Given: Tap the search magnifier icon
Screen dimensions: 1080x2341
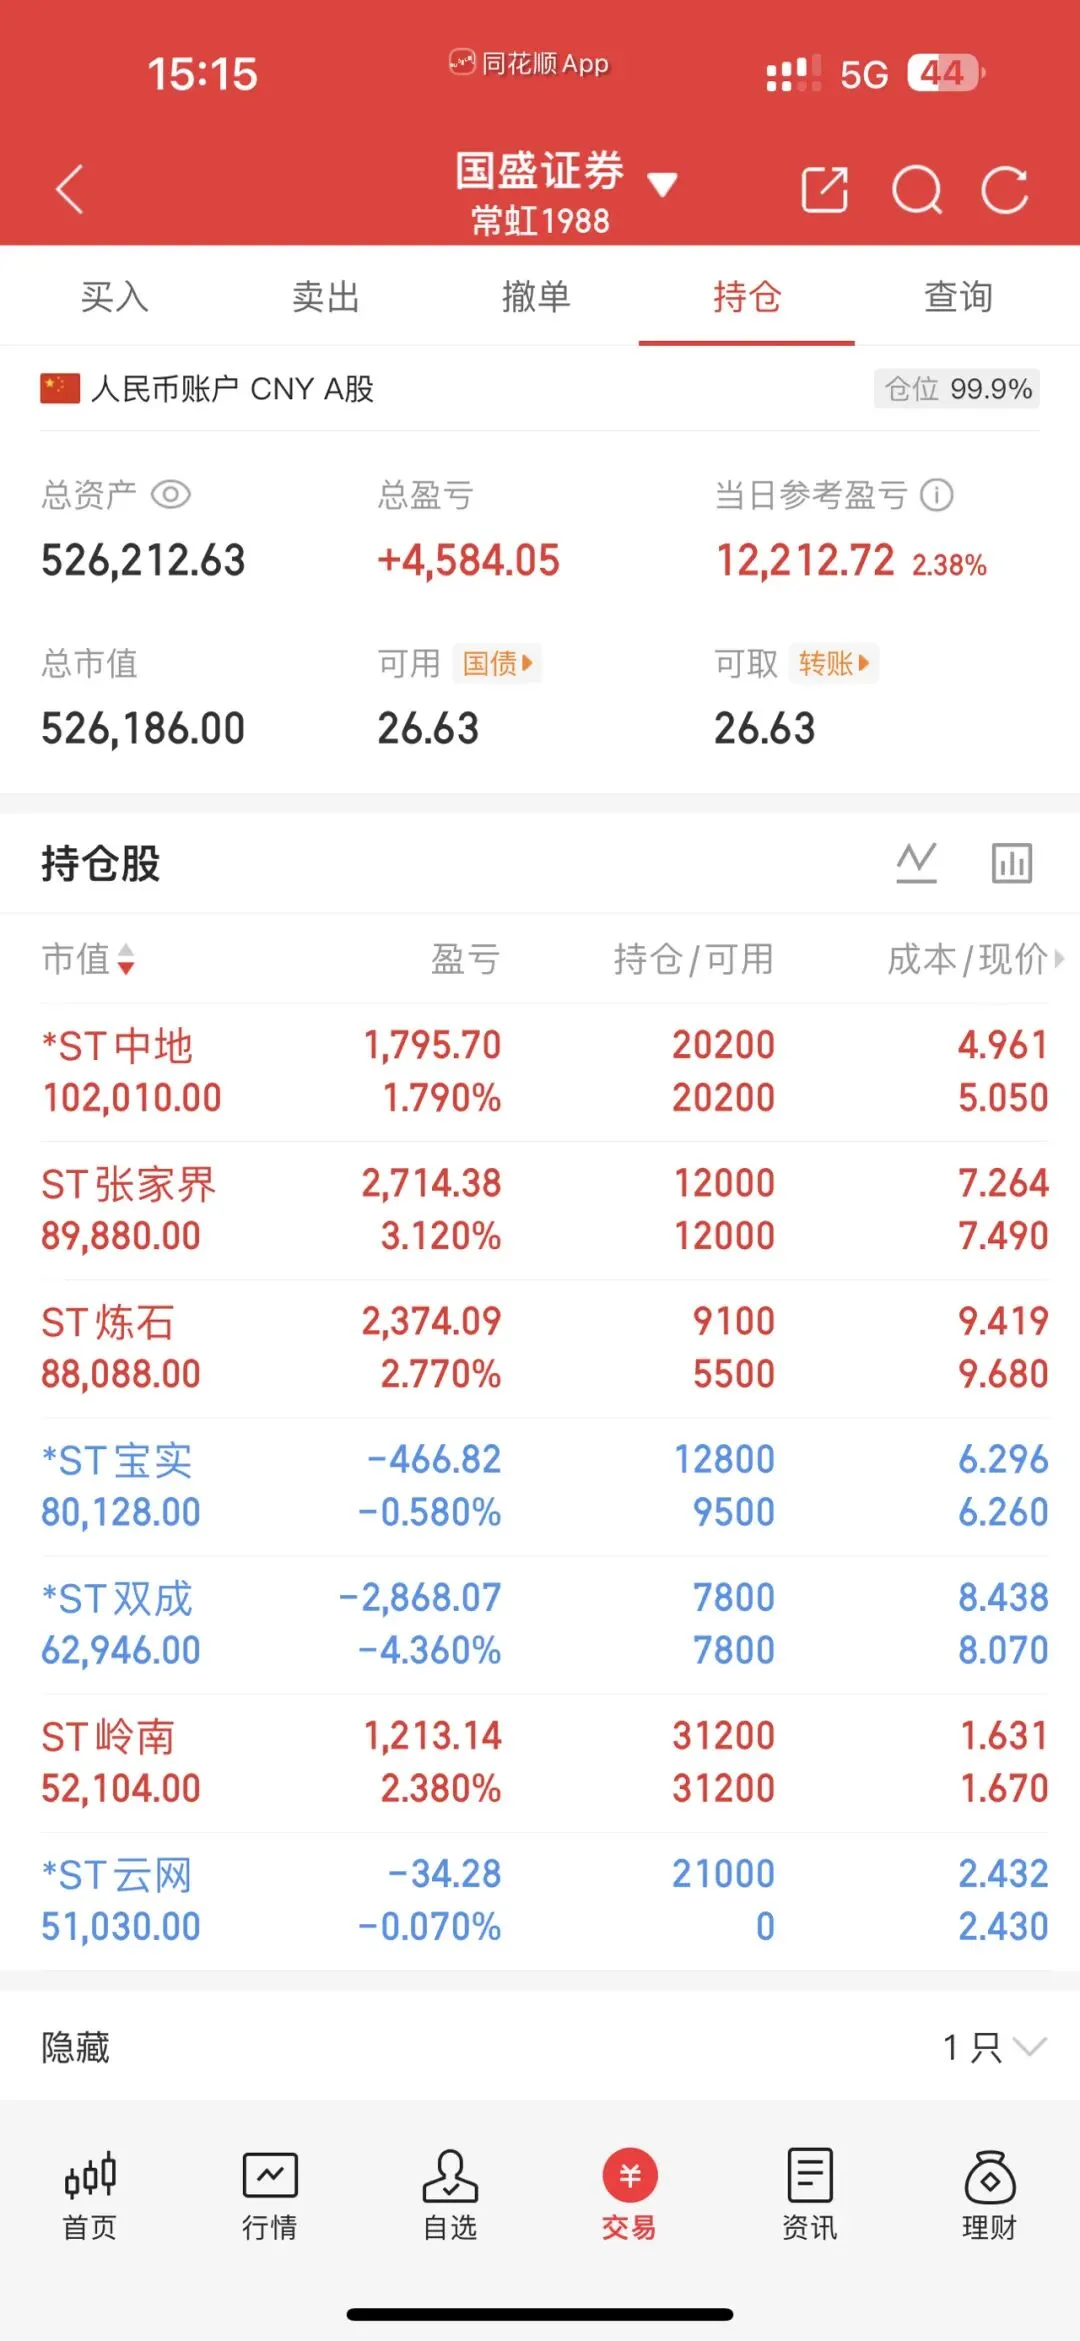Looking at the screenshot, I should (917, 190).
